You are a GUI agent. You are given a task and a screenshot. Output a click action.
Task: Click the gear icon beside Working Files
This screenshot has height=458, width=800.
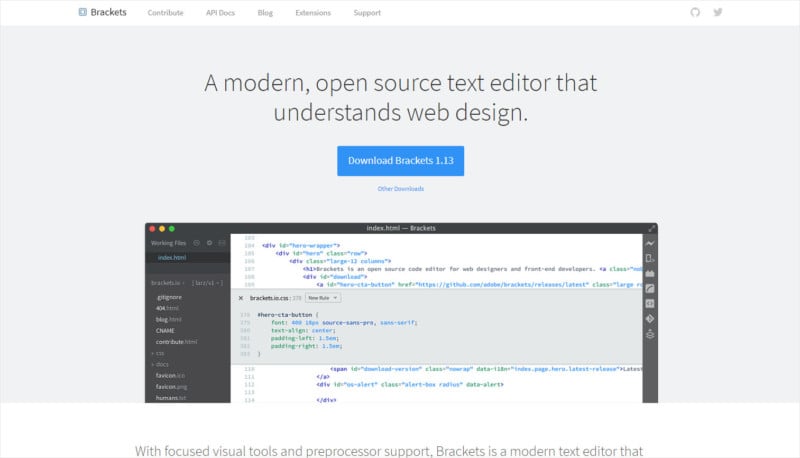tap(209, 243)
